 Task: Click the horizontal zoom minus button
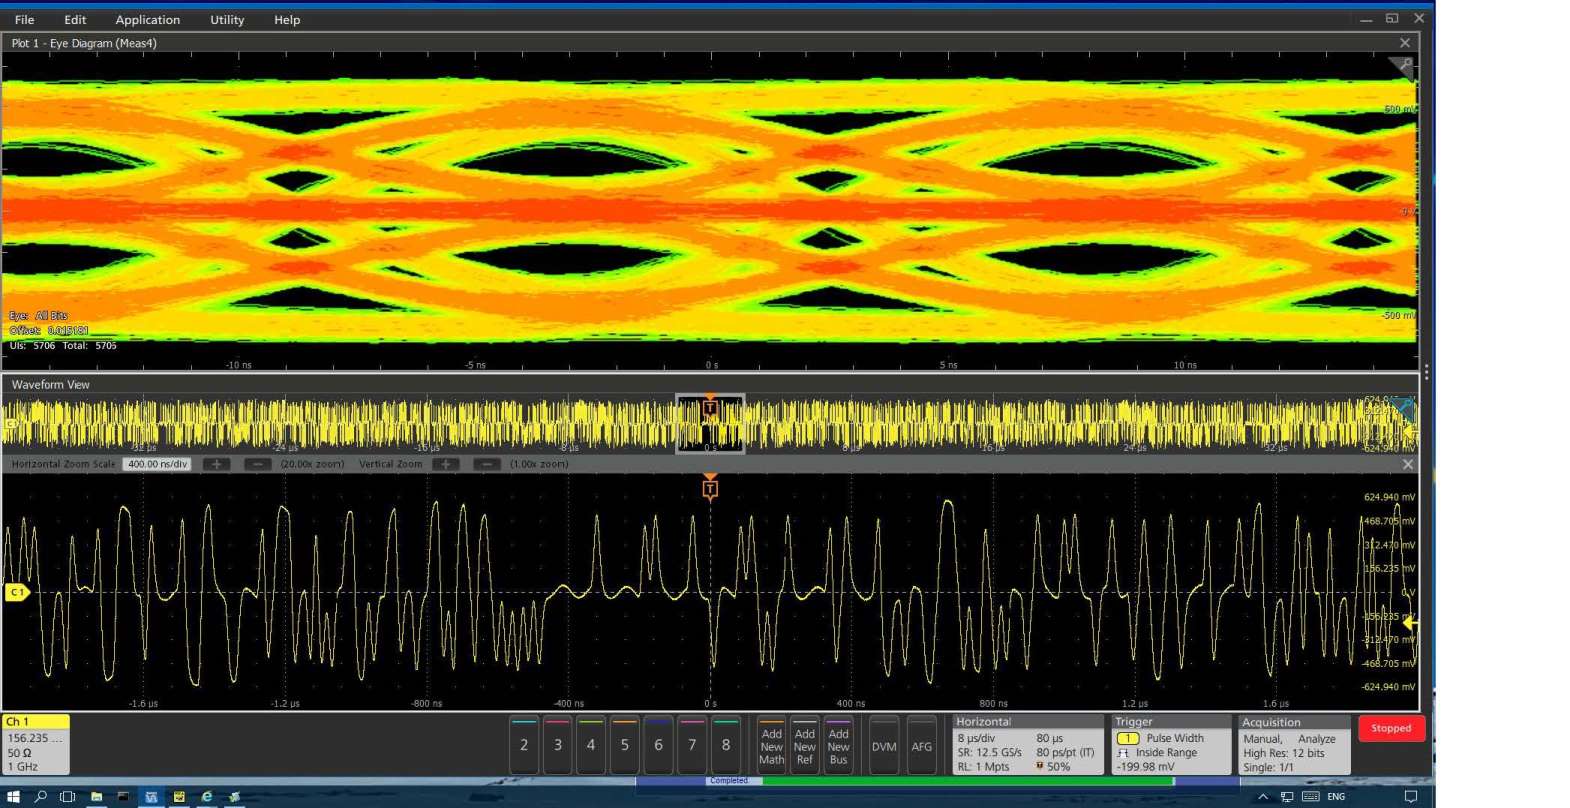[x=257, y=464]
